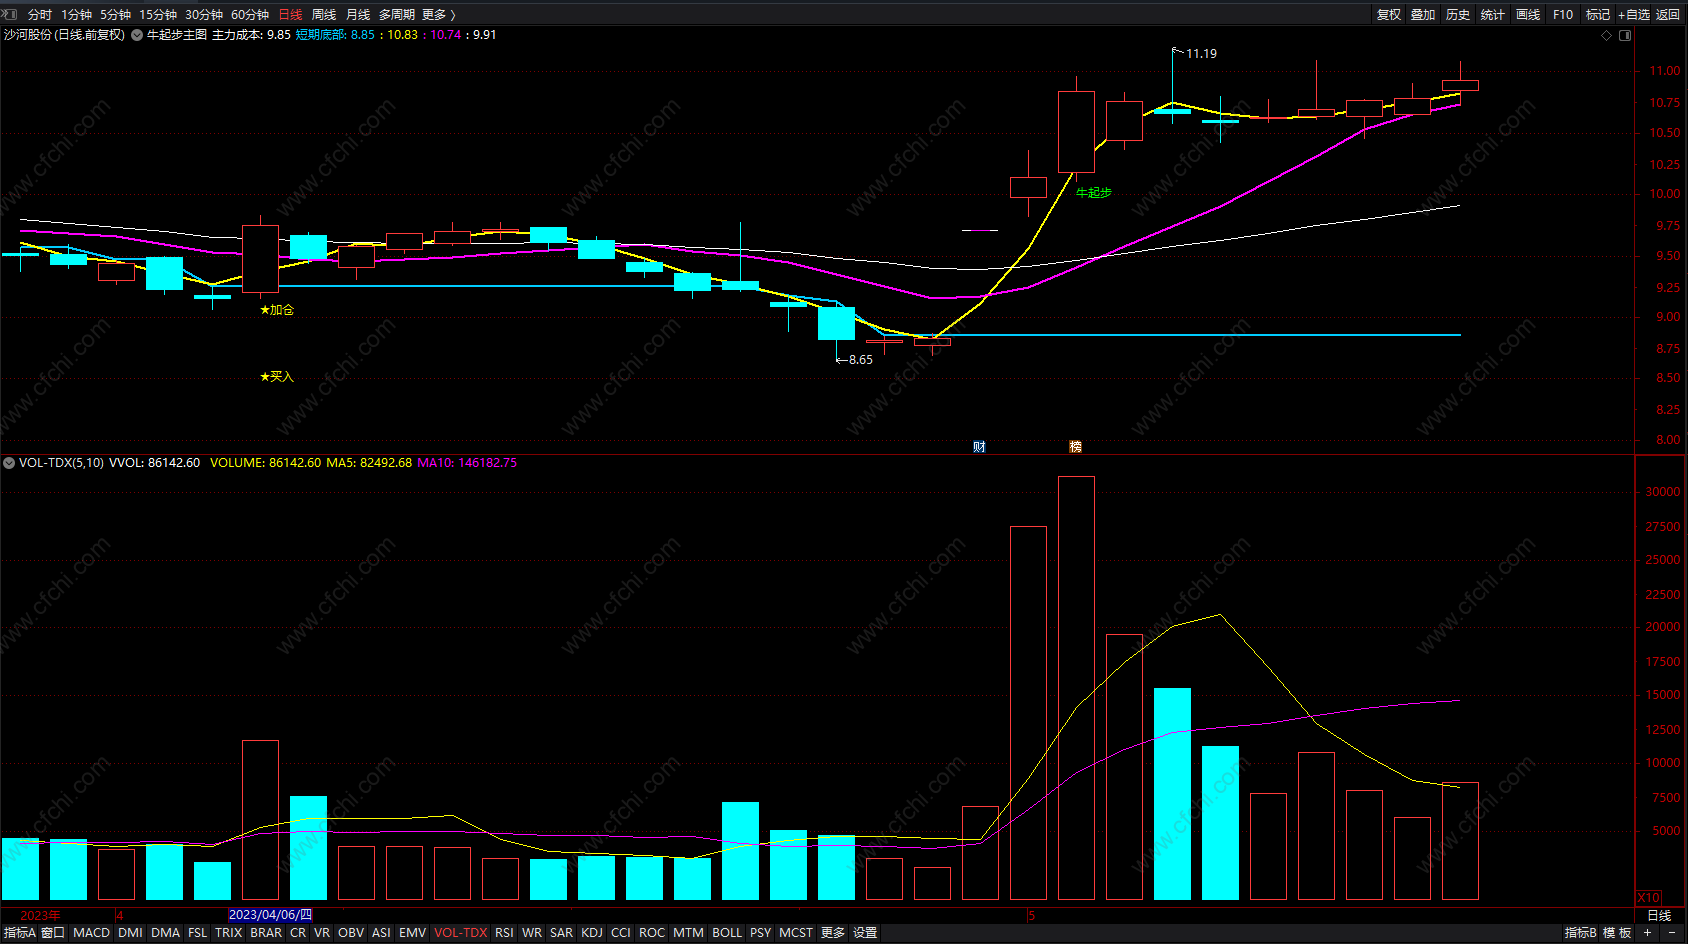Open the 复权 adjustment menu
Viewport: 1688px width, 944px height.
click(x=1389, y=15)
